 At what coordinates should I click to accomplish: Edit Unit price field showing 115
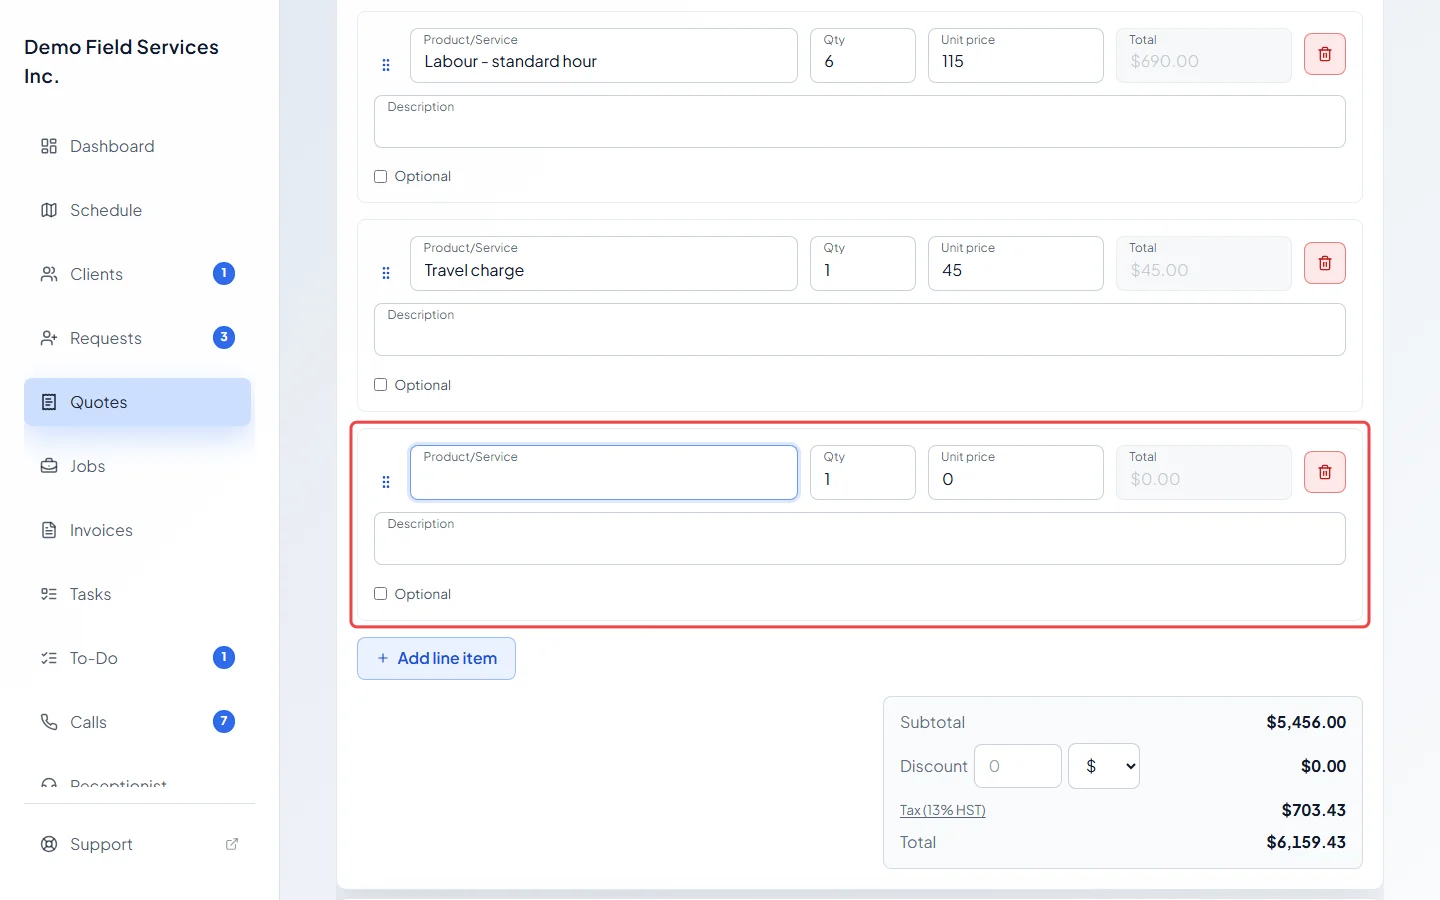coord(1016,55)
